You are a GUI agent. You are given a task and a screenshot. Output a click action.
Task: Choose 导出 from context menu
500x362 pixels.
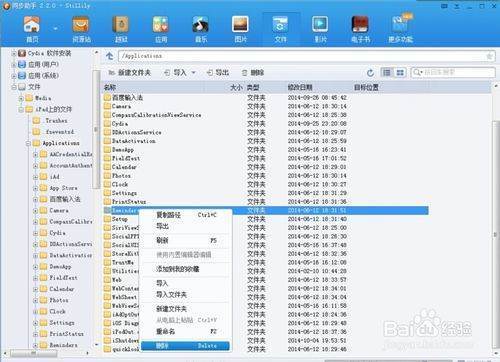pyautogui.click(x=187, y=226)
